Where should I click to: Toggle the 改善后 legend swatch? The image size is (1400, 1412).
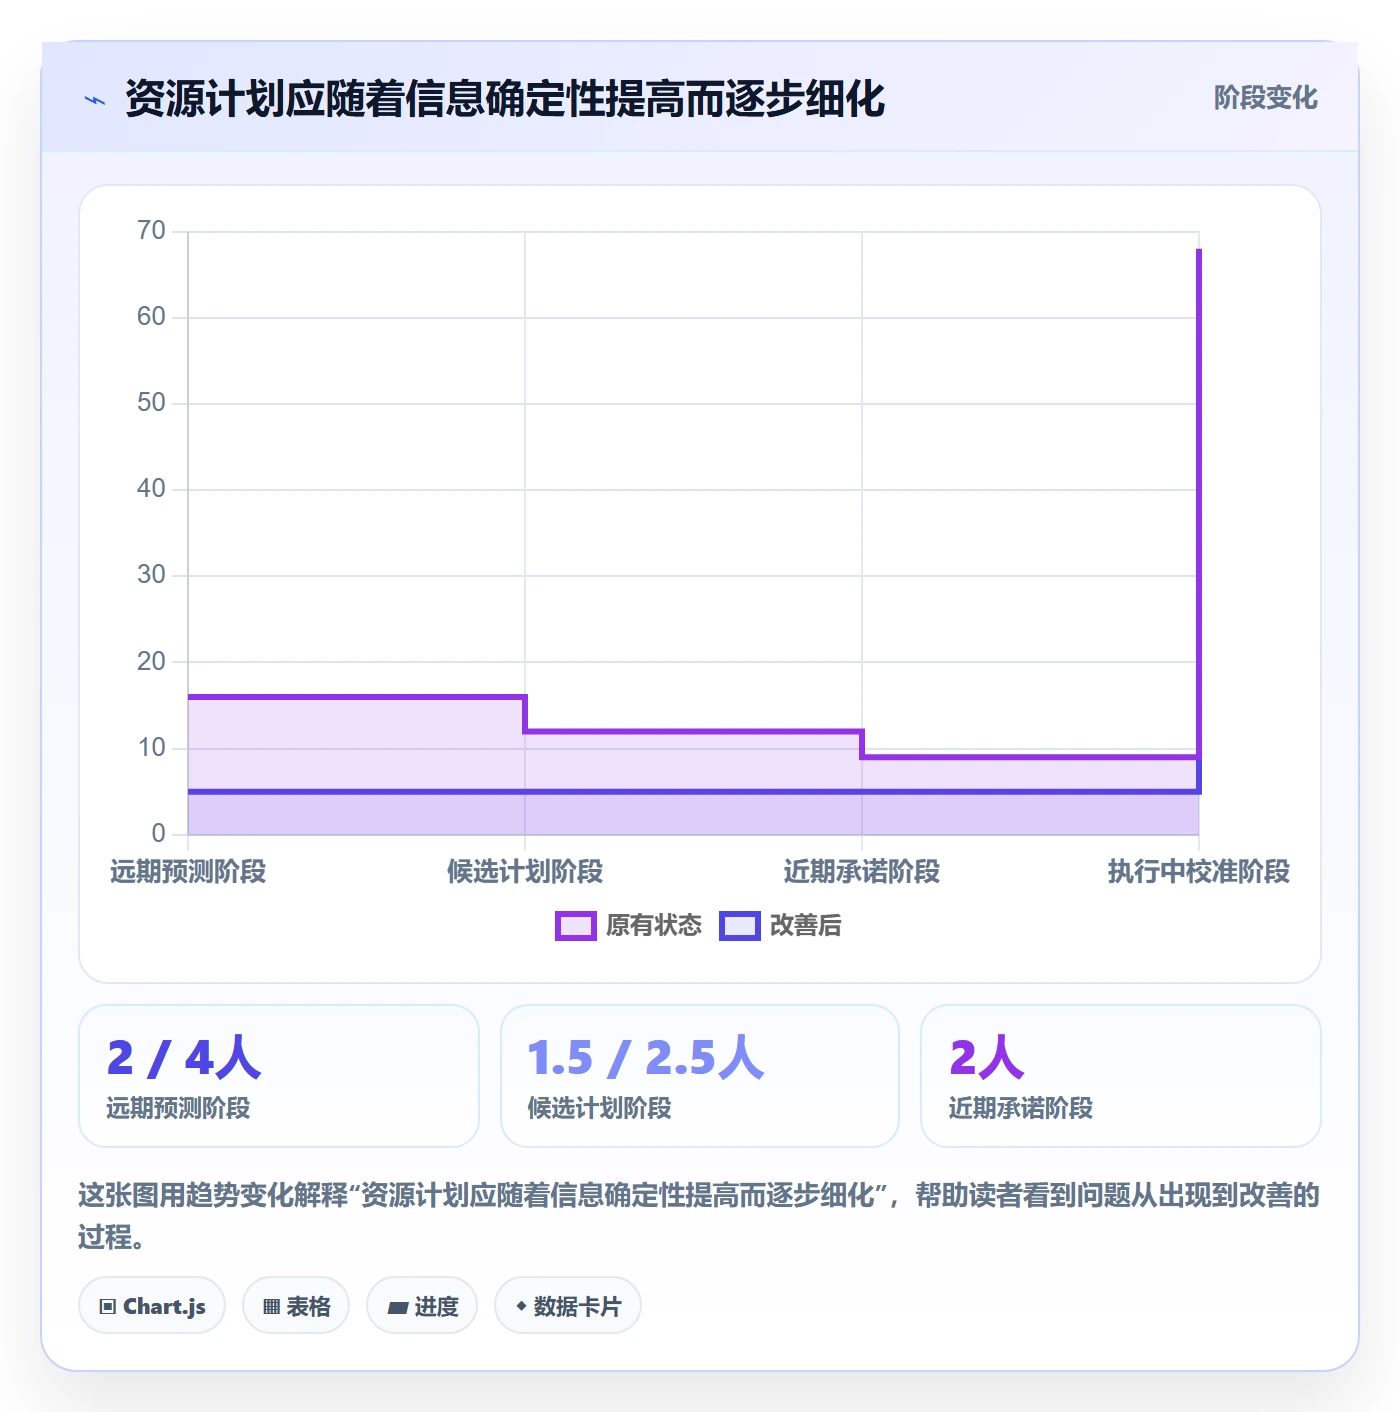pos(740,926)
